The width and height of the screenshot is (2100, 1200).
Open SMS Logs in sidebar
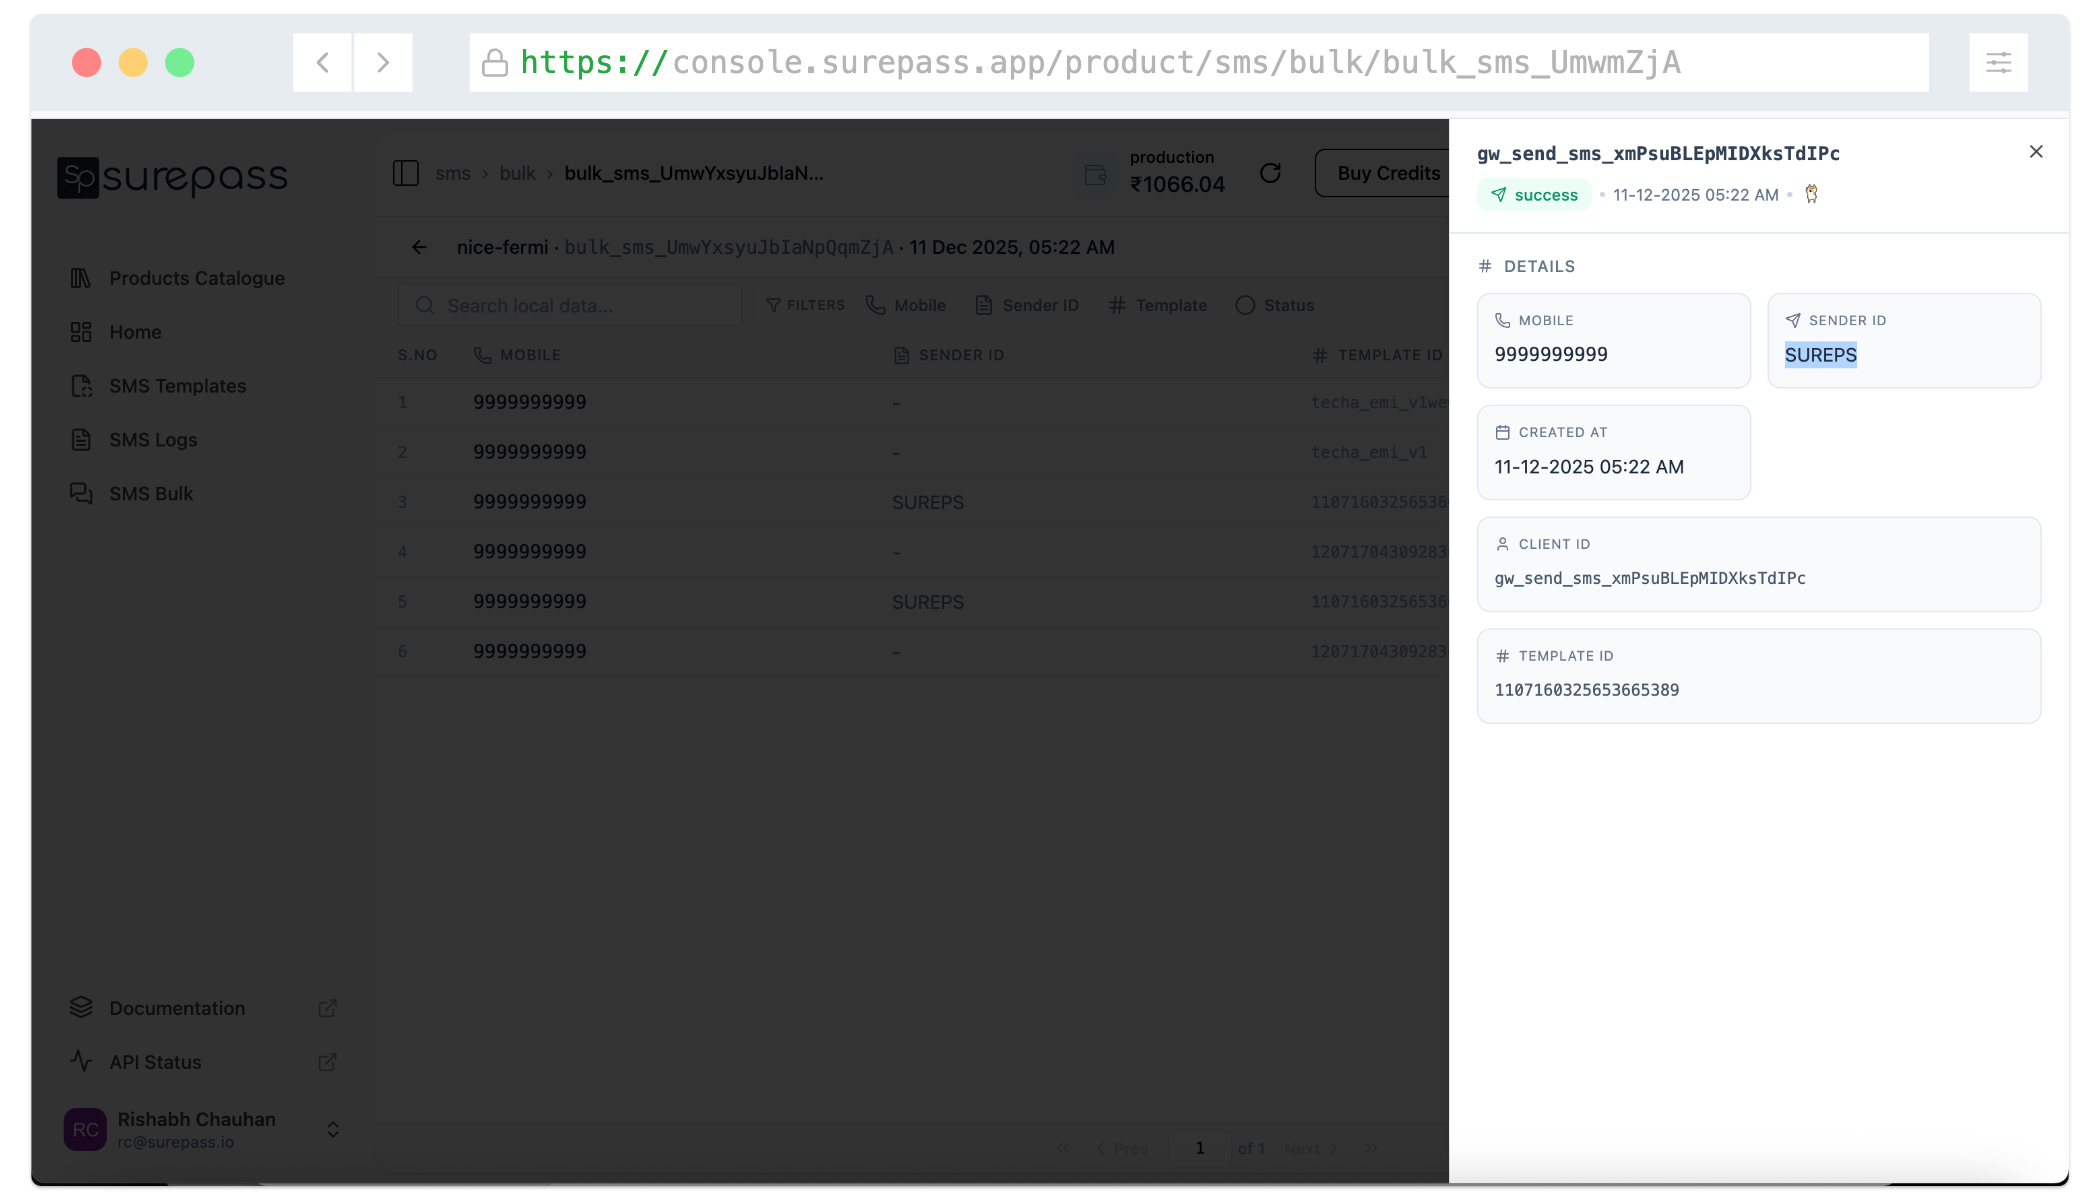coord(153,440)
